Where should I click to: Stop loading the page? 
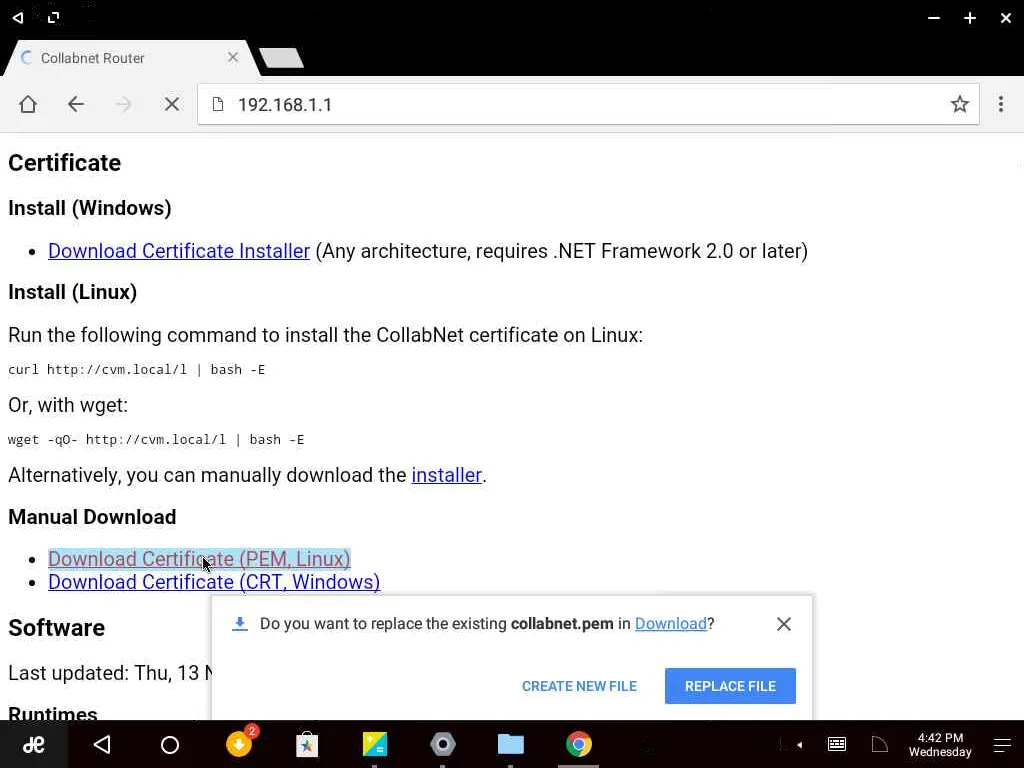[172, 104]
